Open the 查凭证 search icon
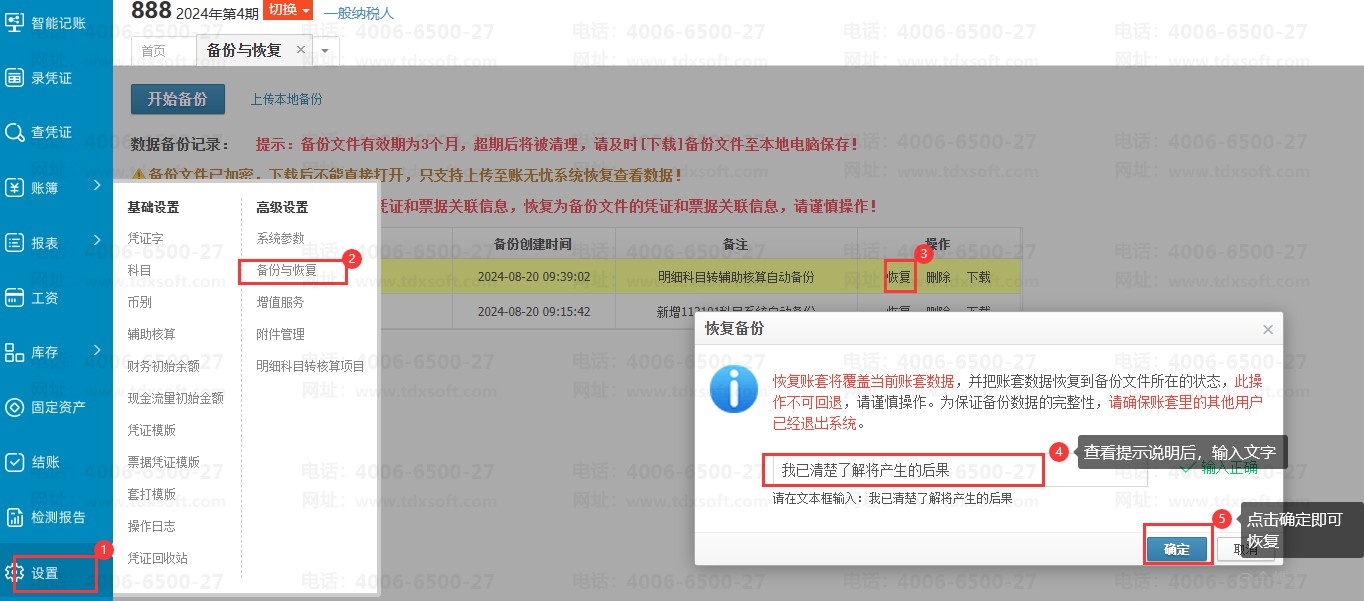The image size is (1364, 601). coord(15,132)
